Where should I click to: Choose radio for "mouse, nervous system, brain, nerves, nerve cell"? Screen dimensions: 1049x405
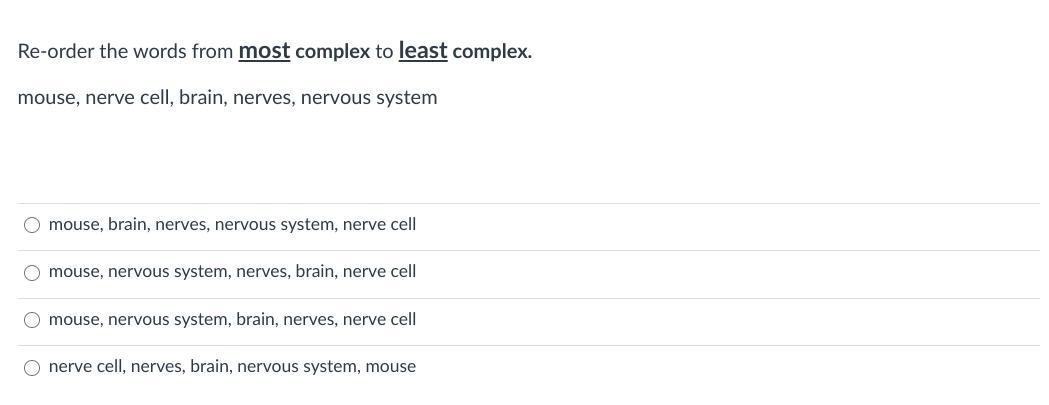[32, 320]
